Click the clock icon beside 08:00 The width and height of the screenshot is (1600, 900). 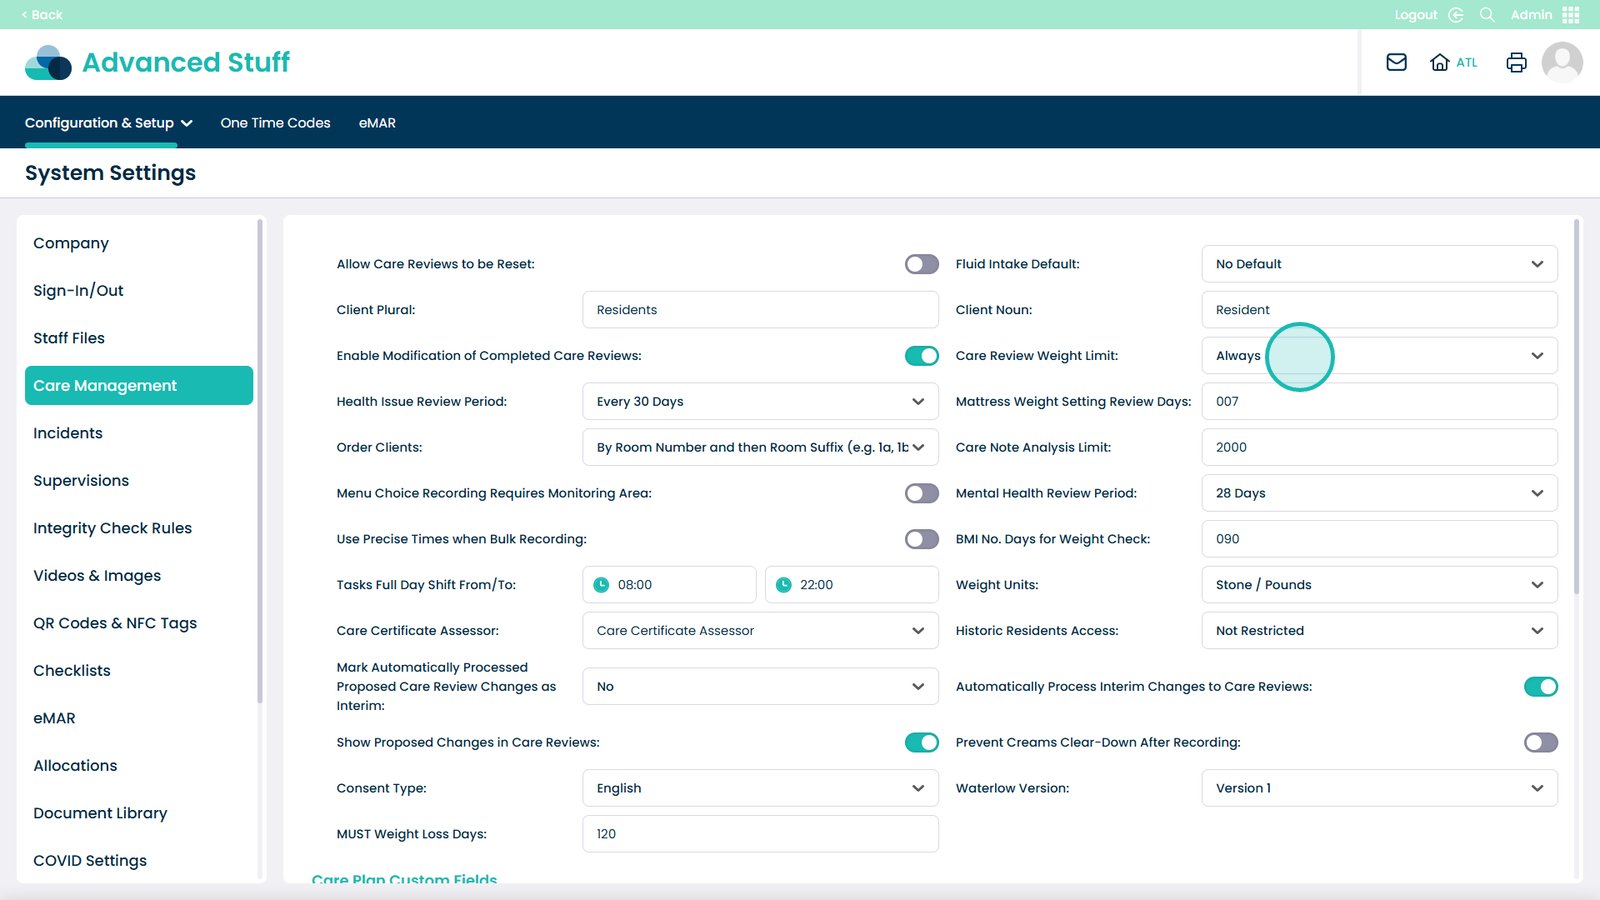[601, 585]
